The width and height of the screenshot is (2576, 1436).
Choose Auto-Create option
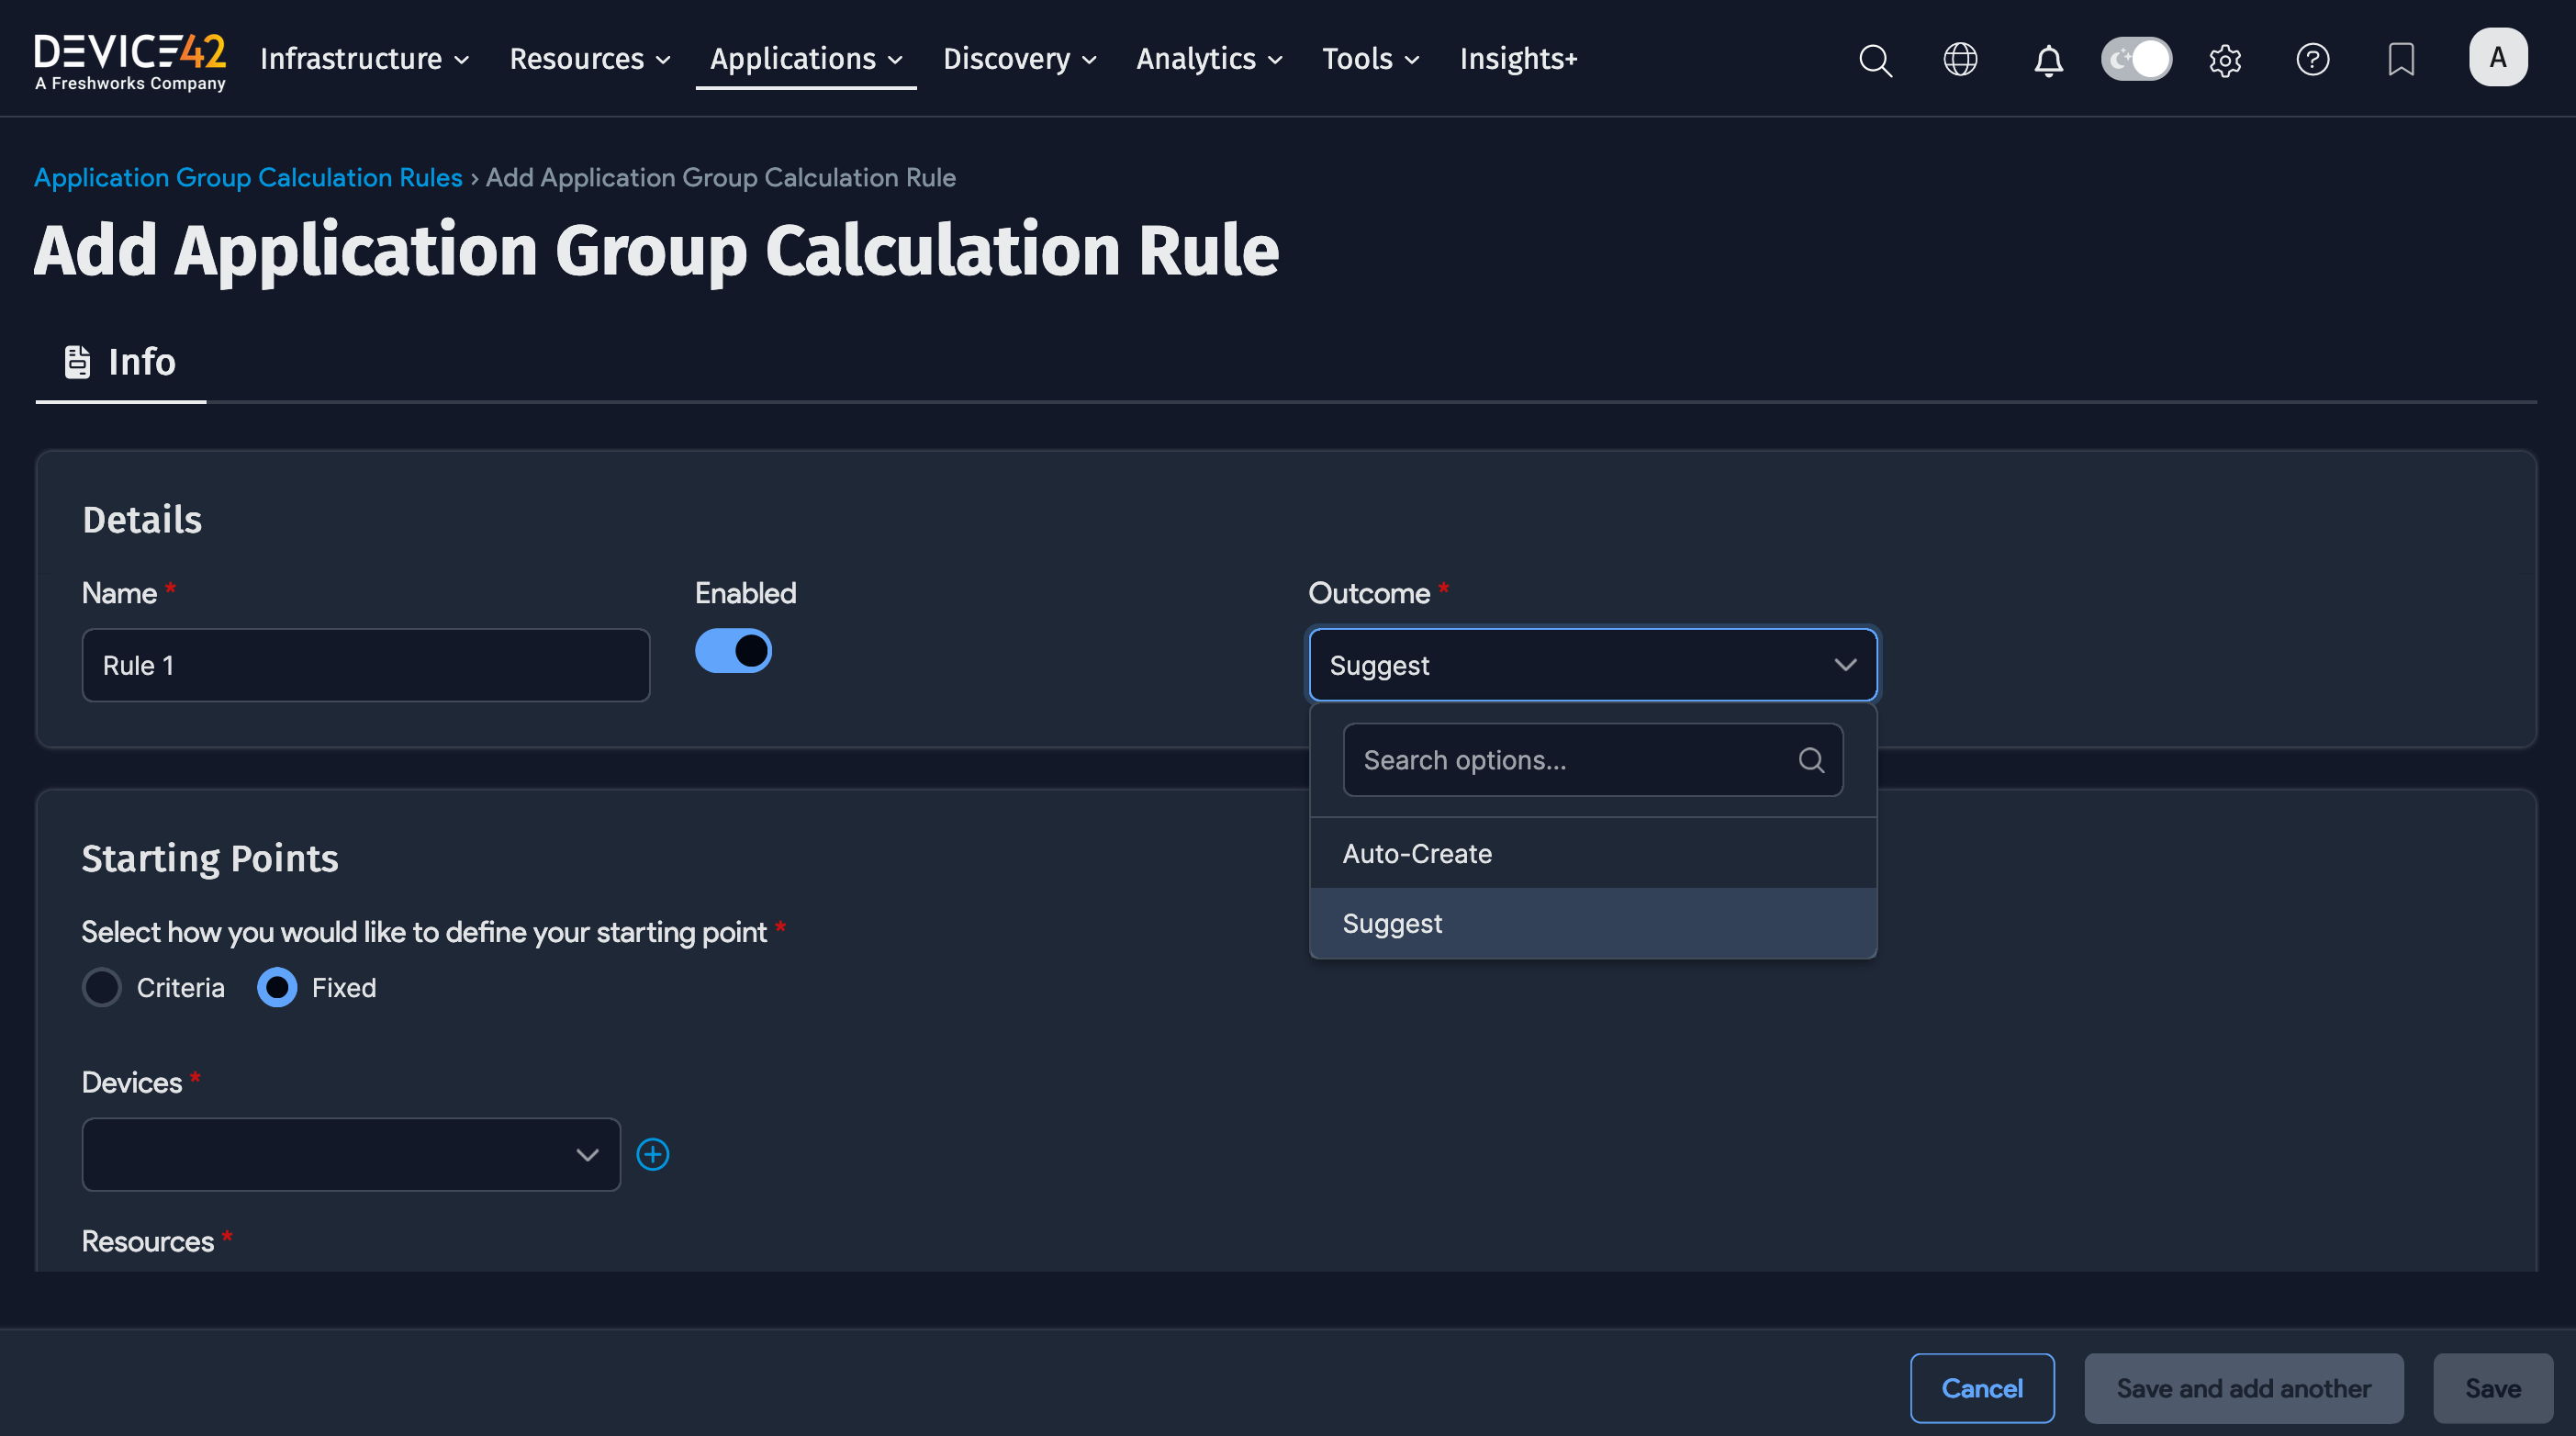coord(1417,854)
